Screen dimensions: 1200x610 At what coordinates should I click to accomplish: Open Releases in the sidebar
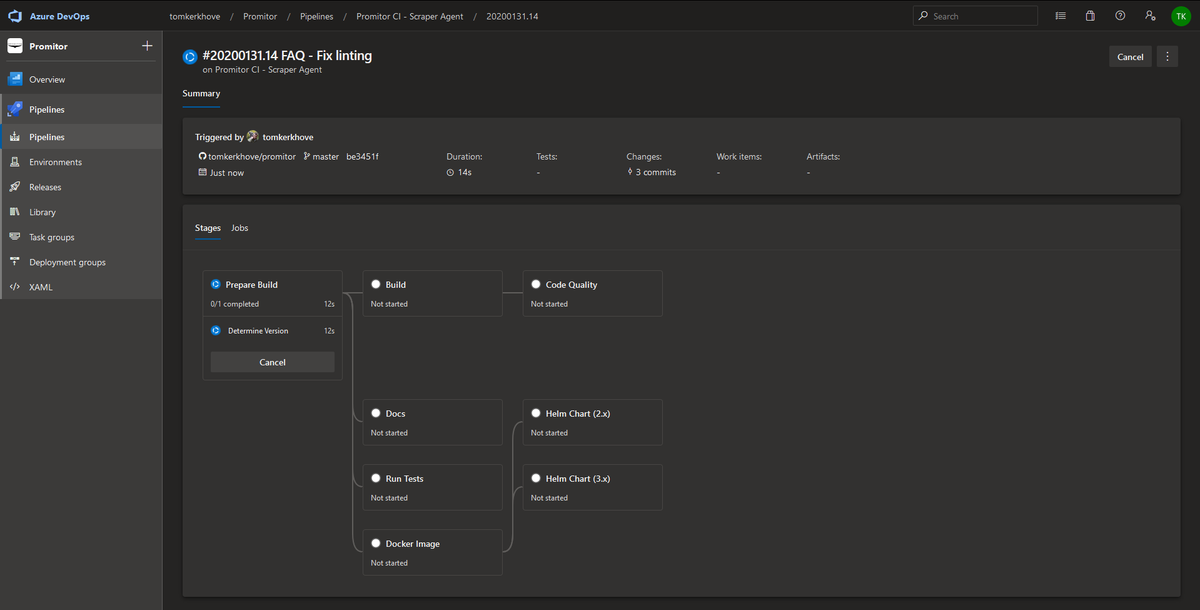pos(81,187)
